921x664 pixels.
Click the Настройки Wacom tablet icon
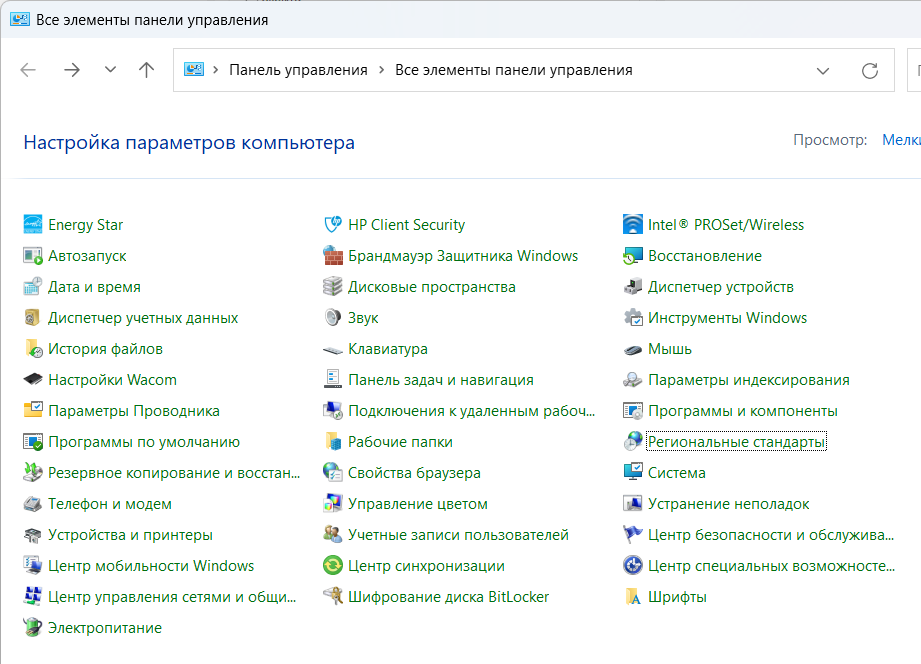(x=33, y=380)
